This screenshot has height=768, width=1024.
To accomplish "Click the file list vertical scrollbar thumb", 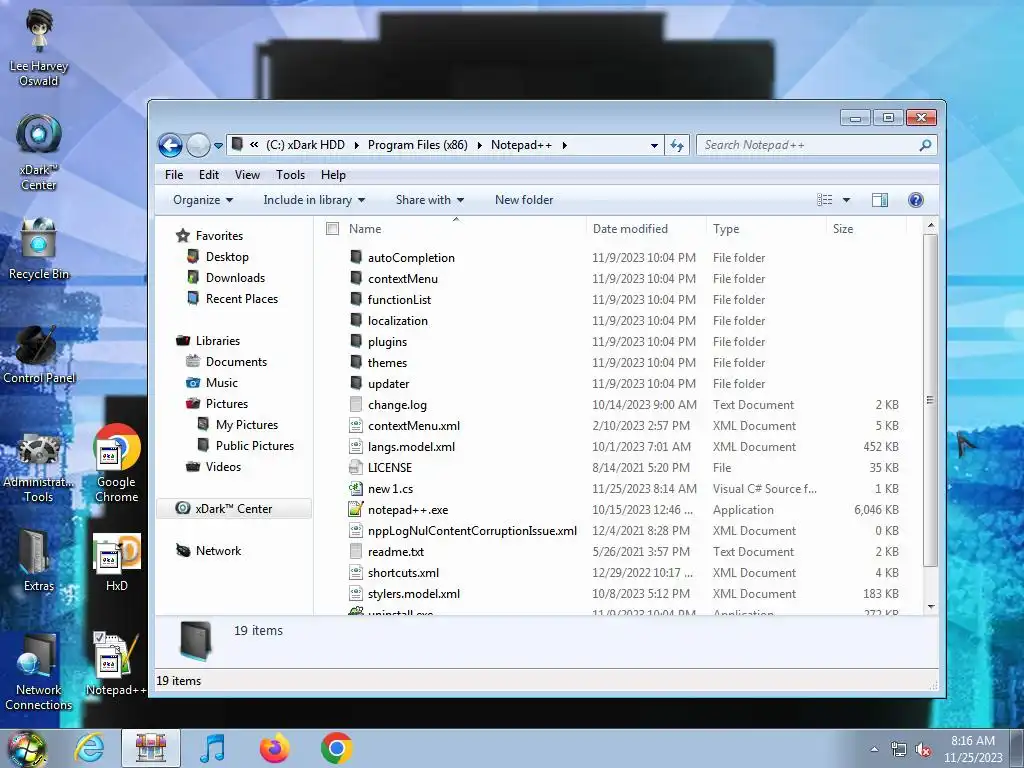I will point(930,400).
